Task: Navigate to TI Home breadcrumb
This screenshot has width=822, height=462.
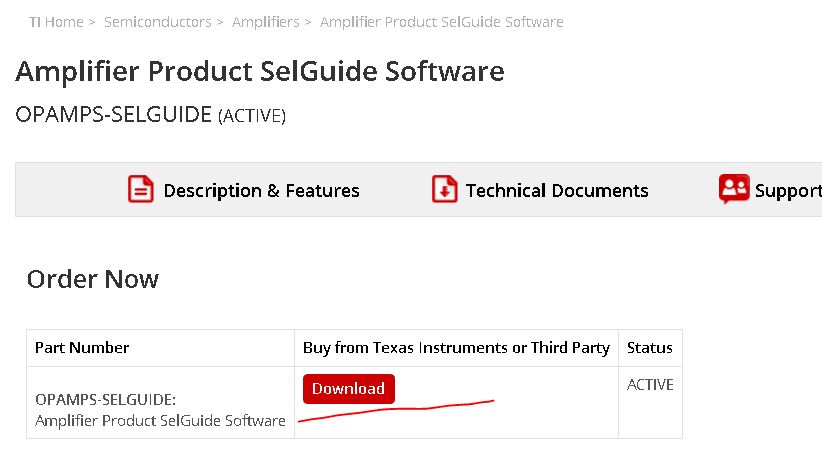Action: 56,21
